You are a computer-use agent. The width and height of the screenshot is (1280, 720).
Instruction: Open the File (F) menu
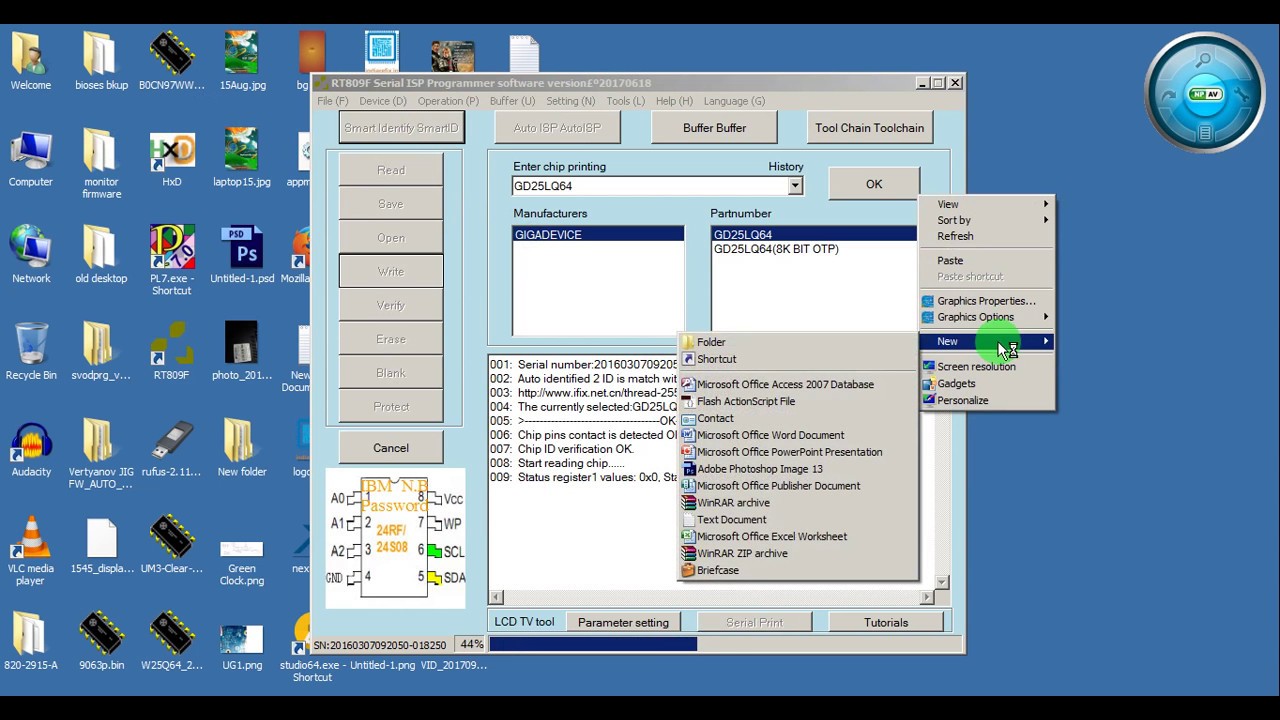click(x=332, y=101)
